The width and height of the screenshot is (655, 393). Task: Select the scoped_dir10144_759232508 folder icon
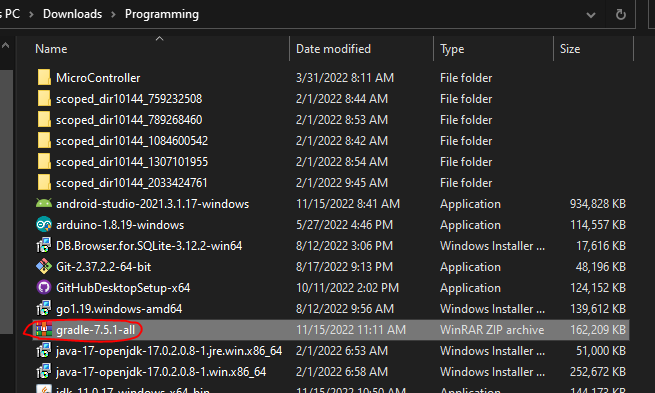44,99
